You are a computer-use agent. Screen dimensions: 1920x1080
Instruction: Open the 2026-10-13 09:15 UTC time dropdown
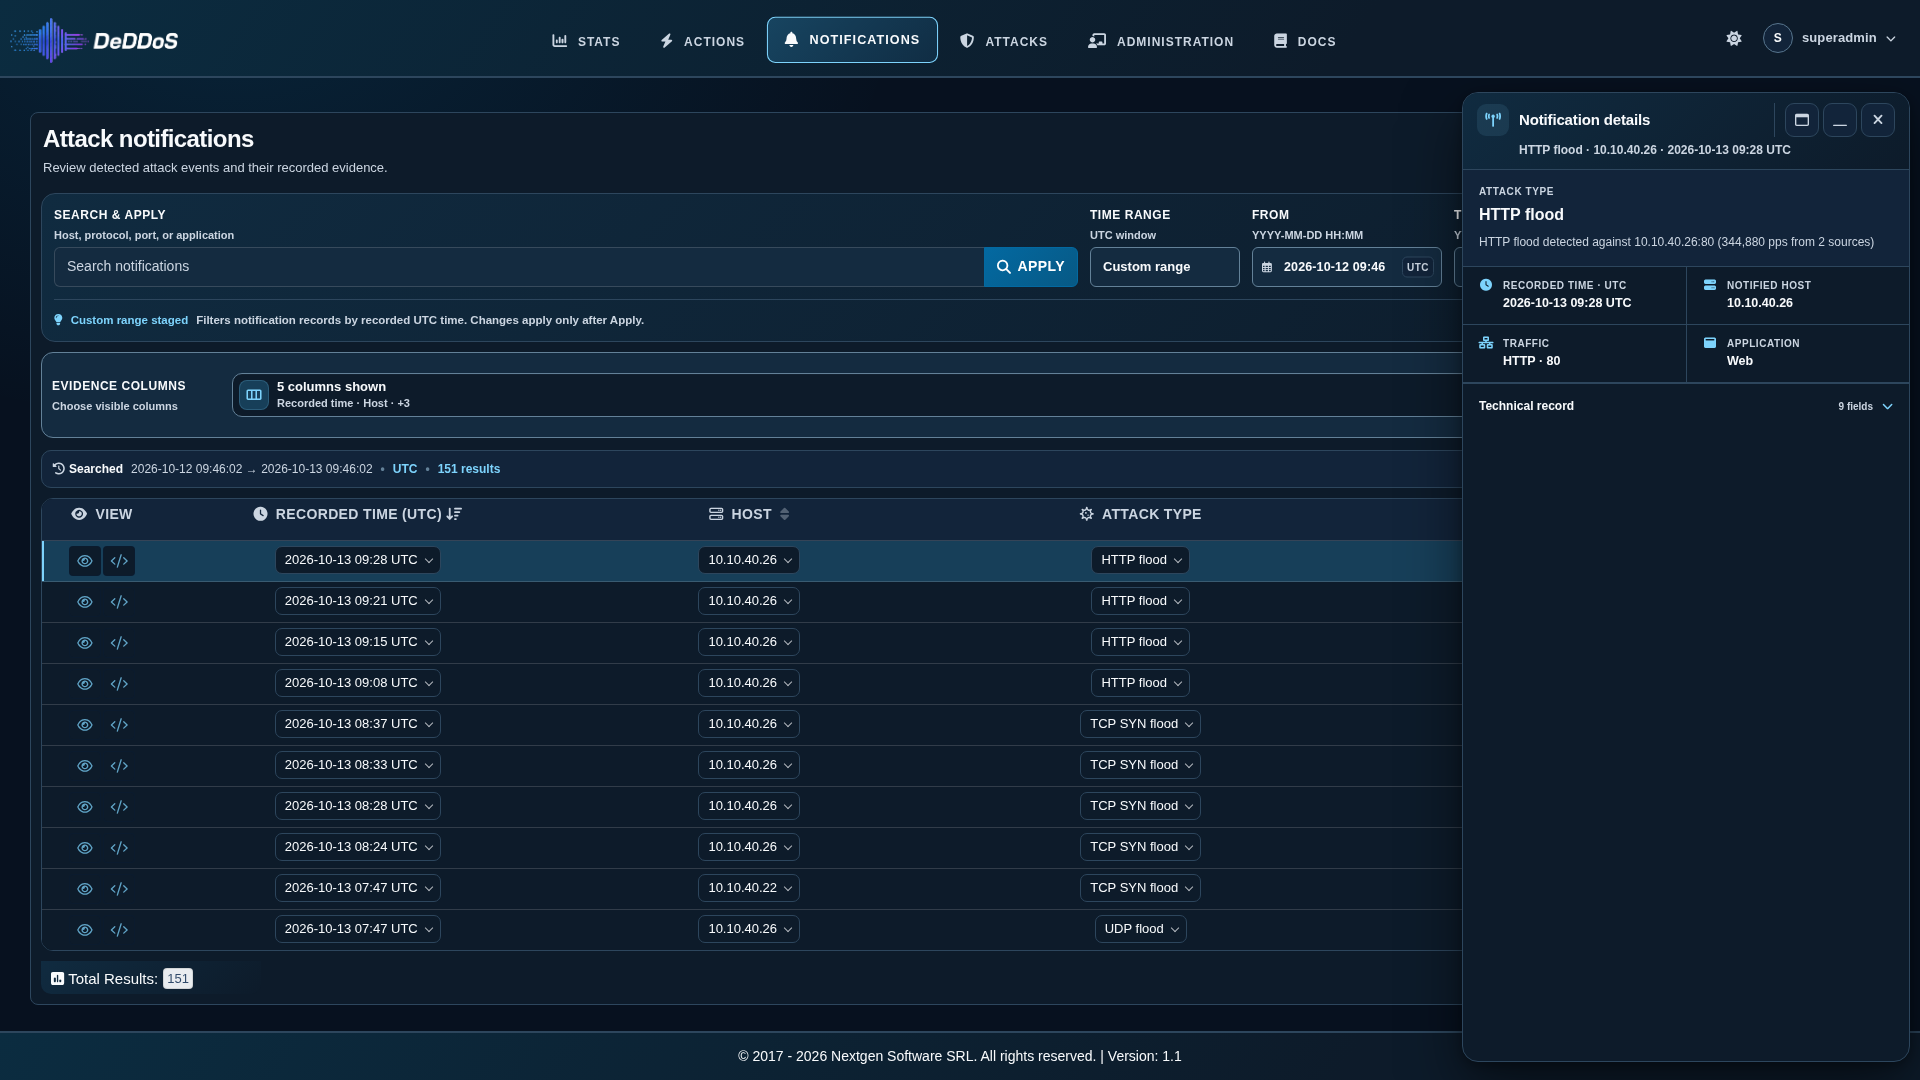point(358,642)
